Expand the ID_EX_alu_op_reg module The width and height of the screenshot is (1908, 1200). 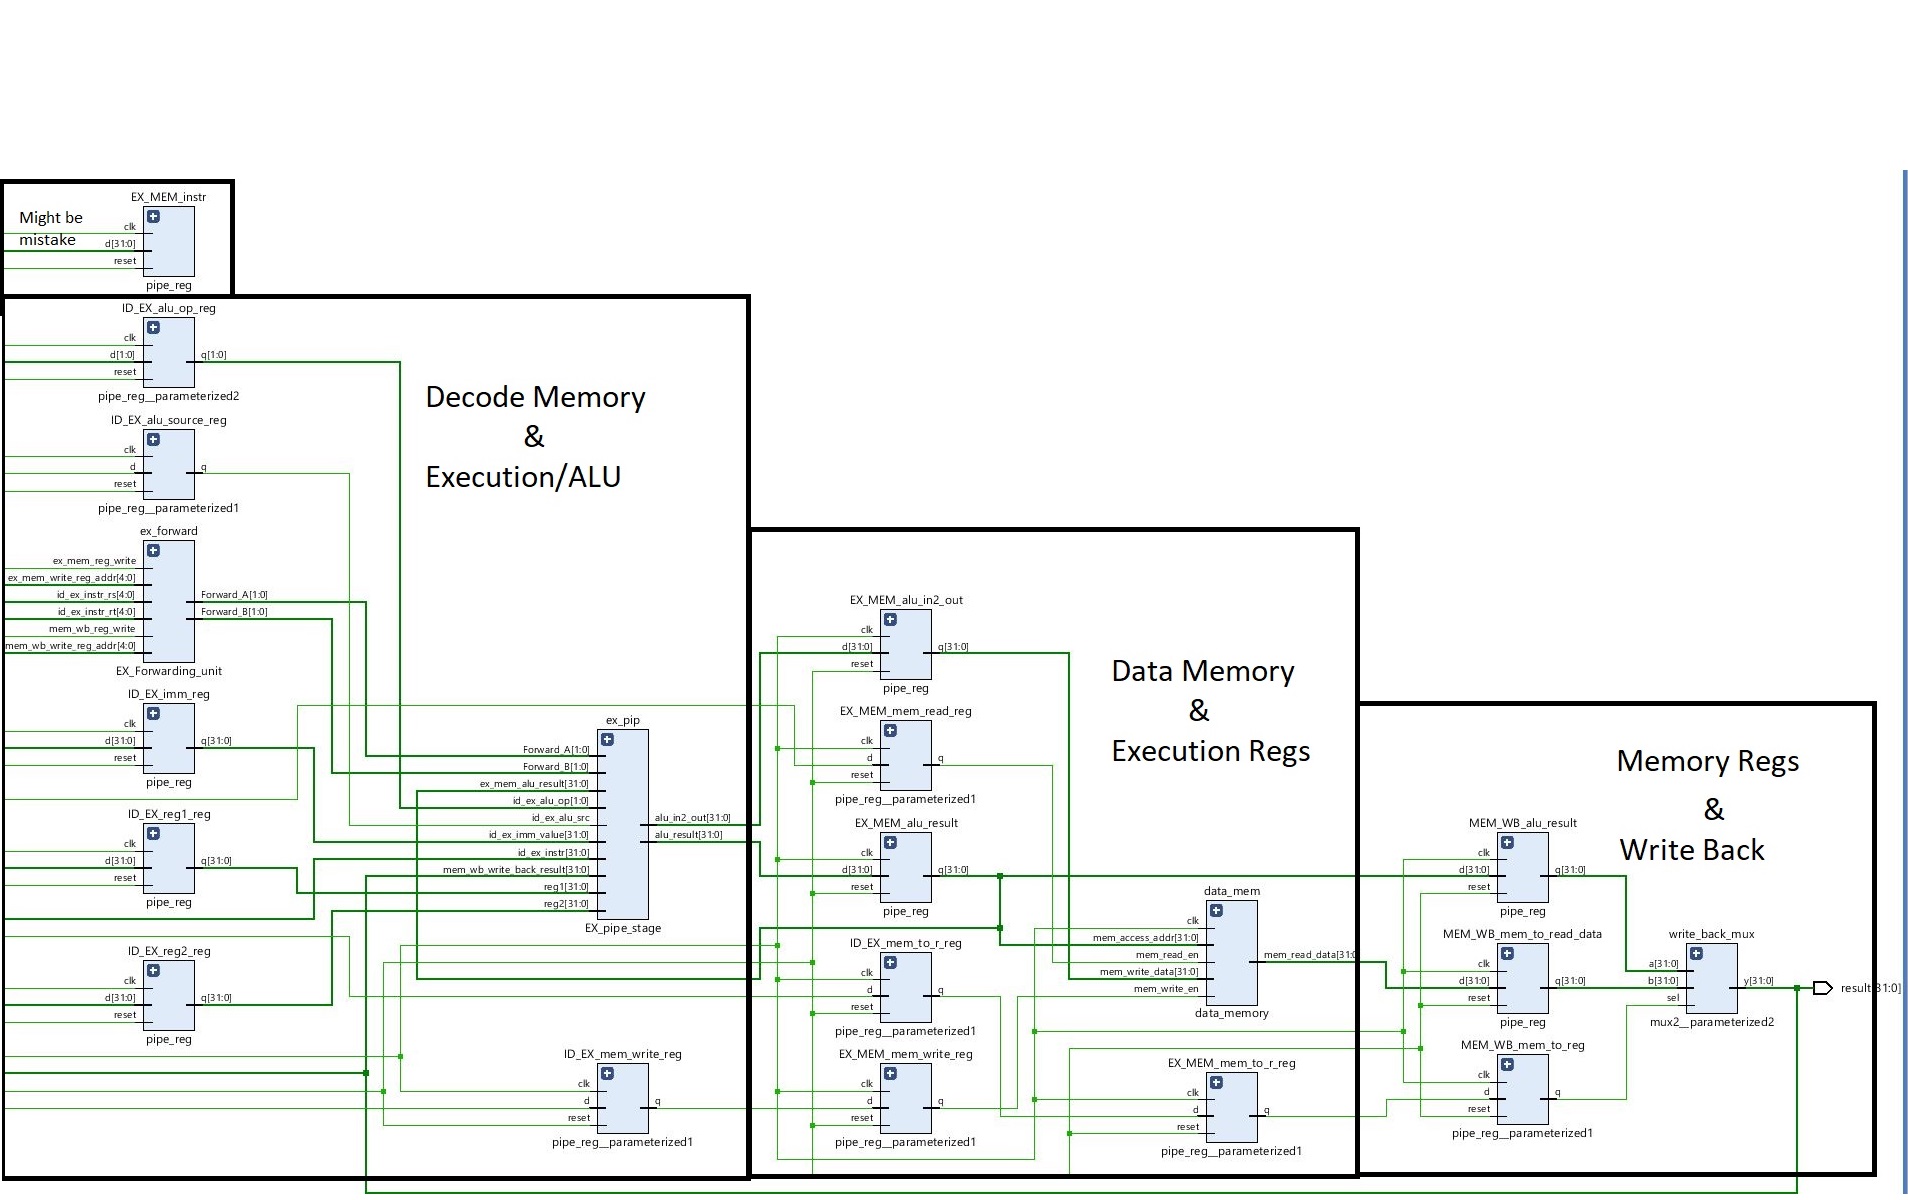click(x=153, y=327)
